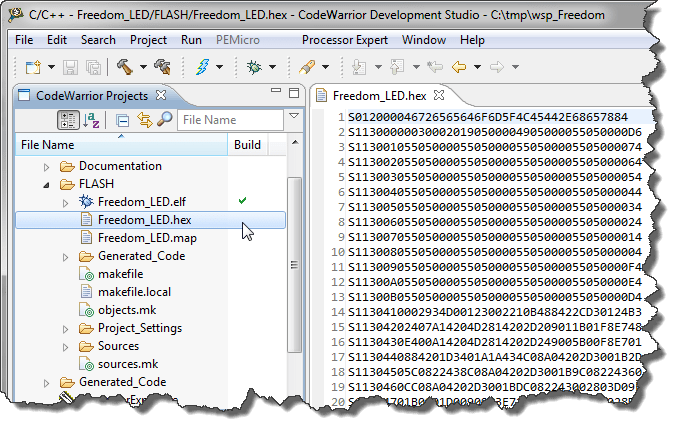Click the Documentation folder row
Screen dimensions: 684x435
[x=120, y=166]
